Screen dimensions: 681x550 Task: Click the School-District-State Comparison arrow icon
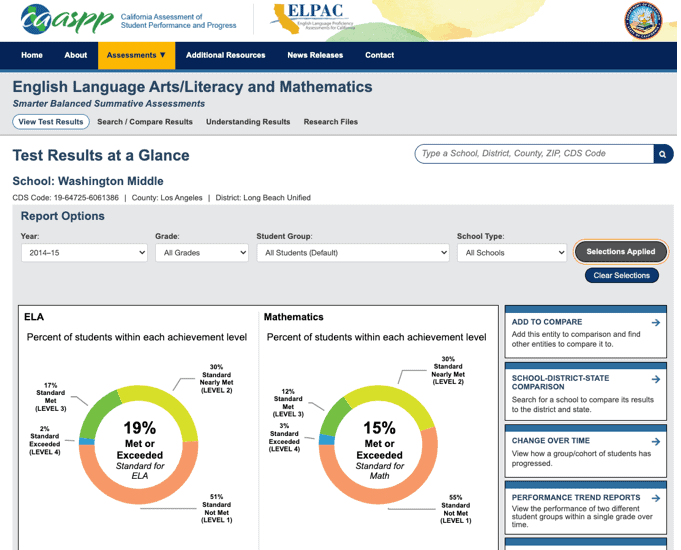coord(655,380)
